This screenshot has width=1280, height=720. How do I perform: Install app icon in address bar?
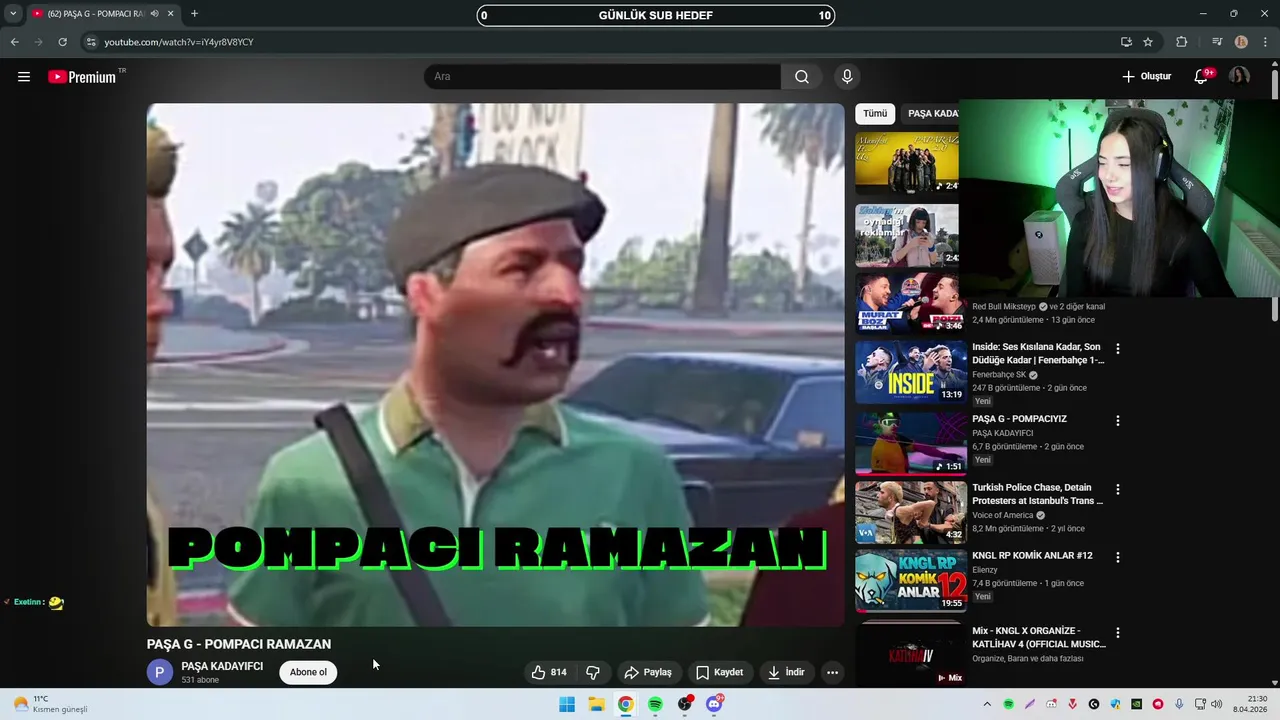(1126, 42)
